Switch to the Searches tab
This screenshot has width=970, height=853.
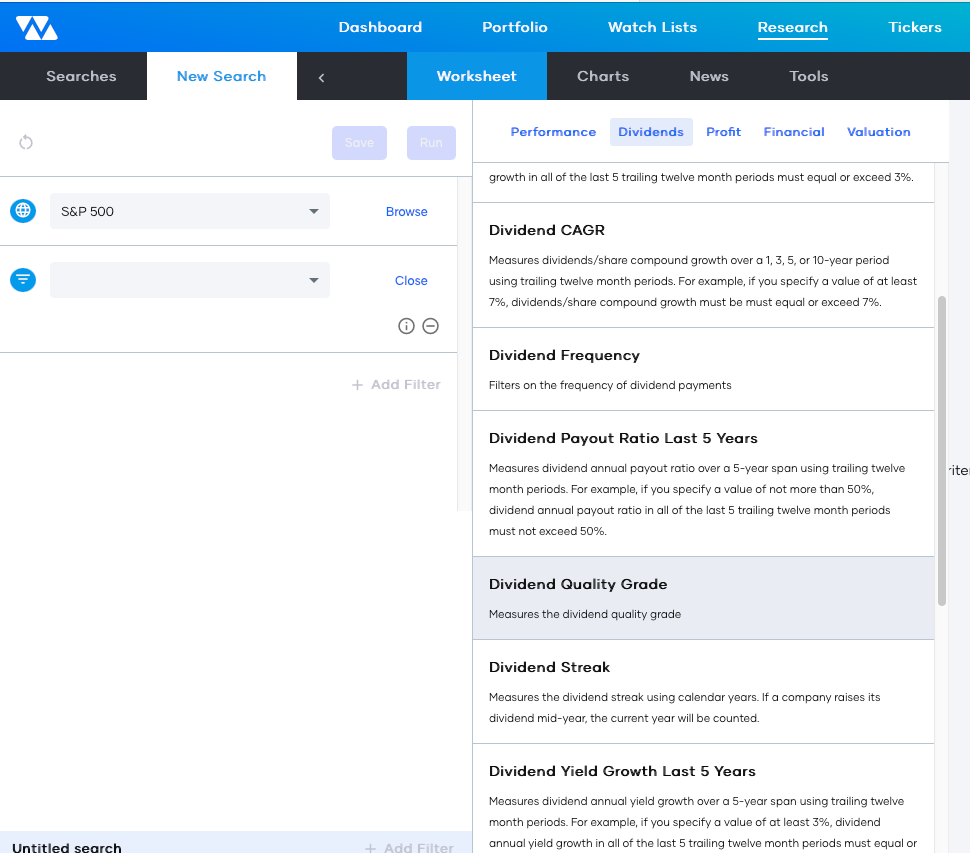tap(81, 76)
